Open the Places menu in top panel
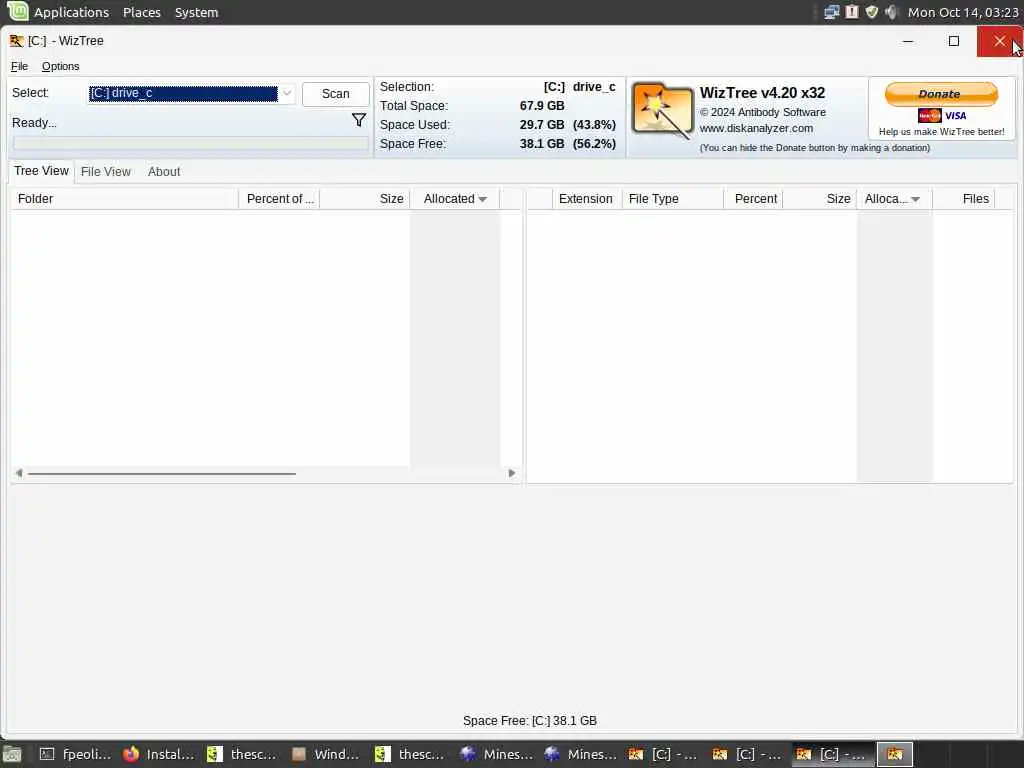Image resolution: width=1024 pixels, height=768 pixels. pos(142,12)
